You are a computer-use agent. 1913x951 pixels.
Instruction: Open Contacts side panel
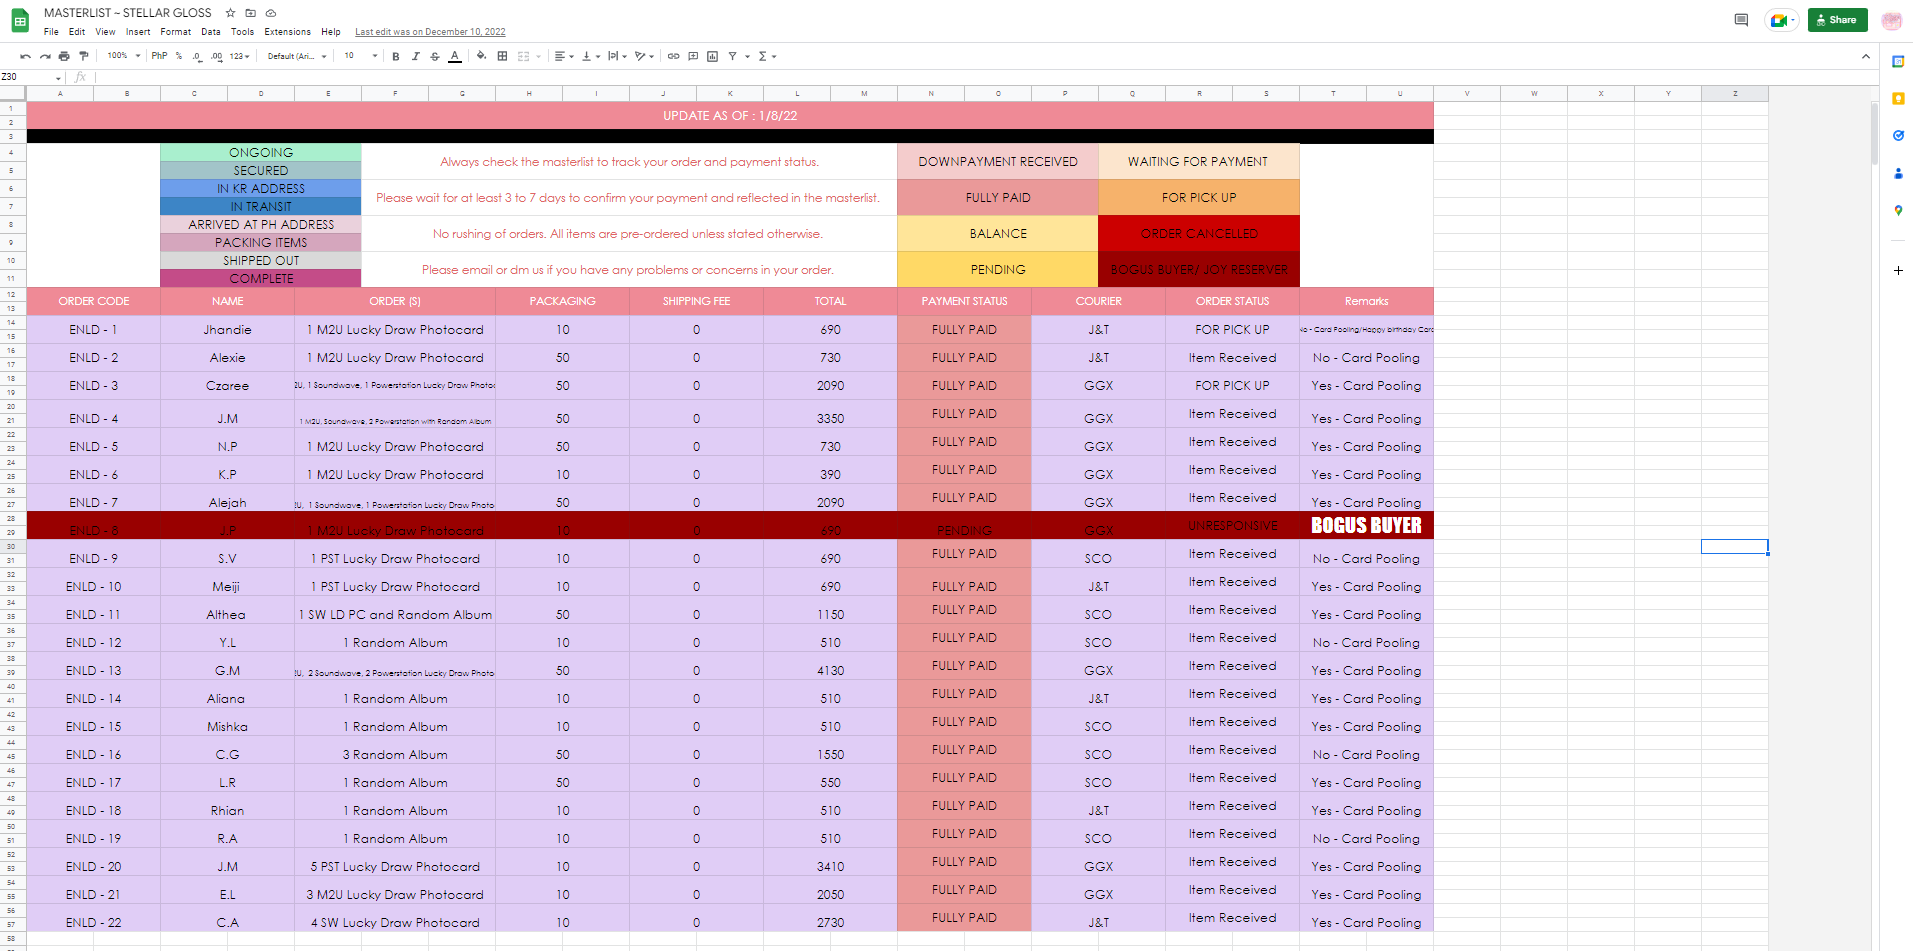click(x=1898, y=173)
